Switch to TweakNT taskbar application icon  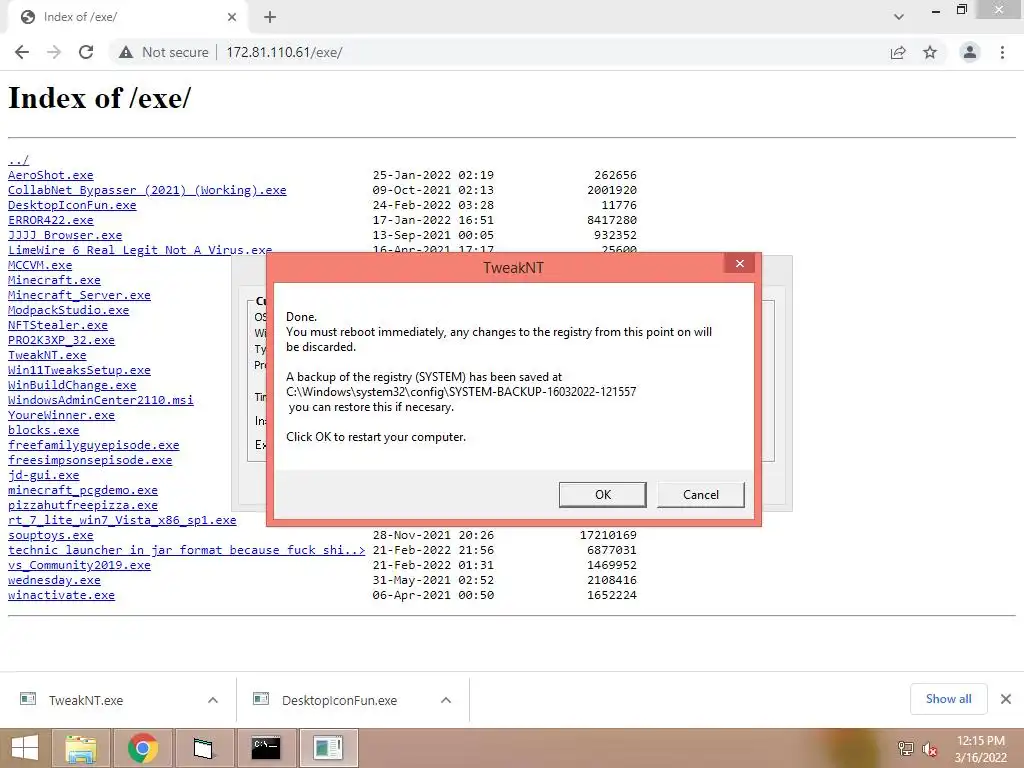(x=328, y=748)
